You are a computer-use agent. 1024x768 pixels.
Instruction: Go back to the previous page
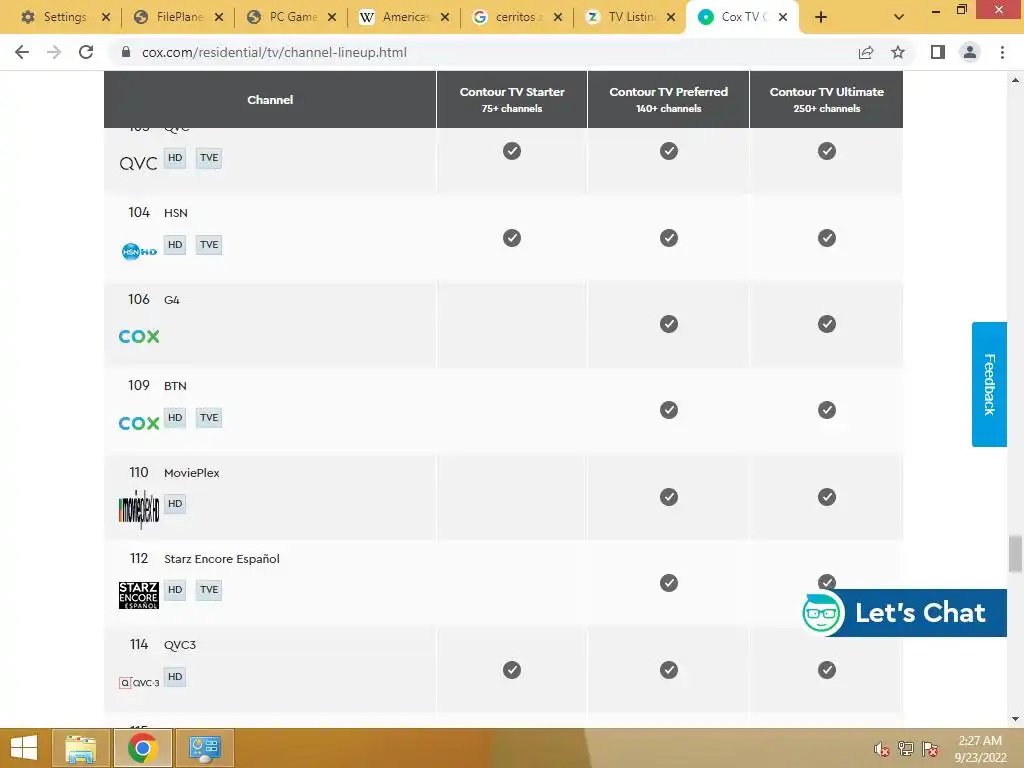point(22,52)
